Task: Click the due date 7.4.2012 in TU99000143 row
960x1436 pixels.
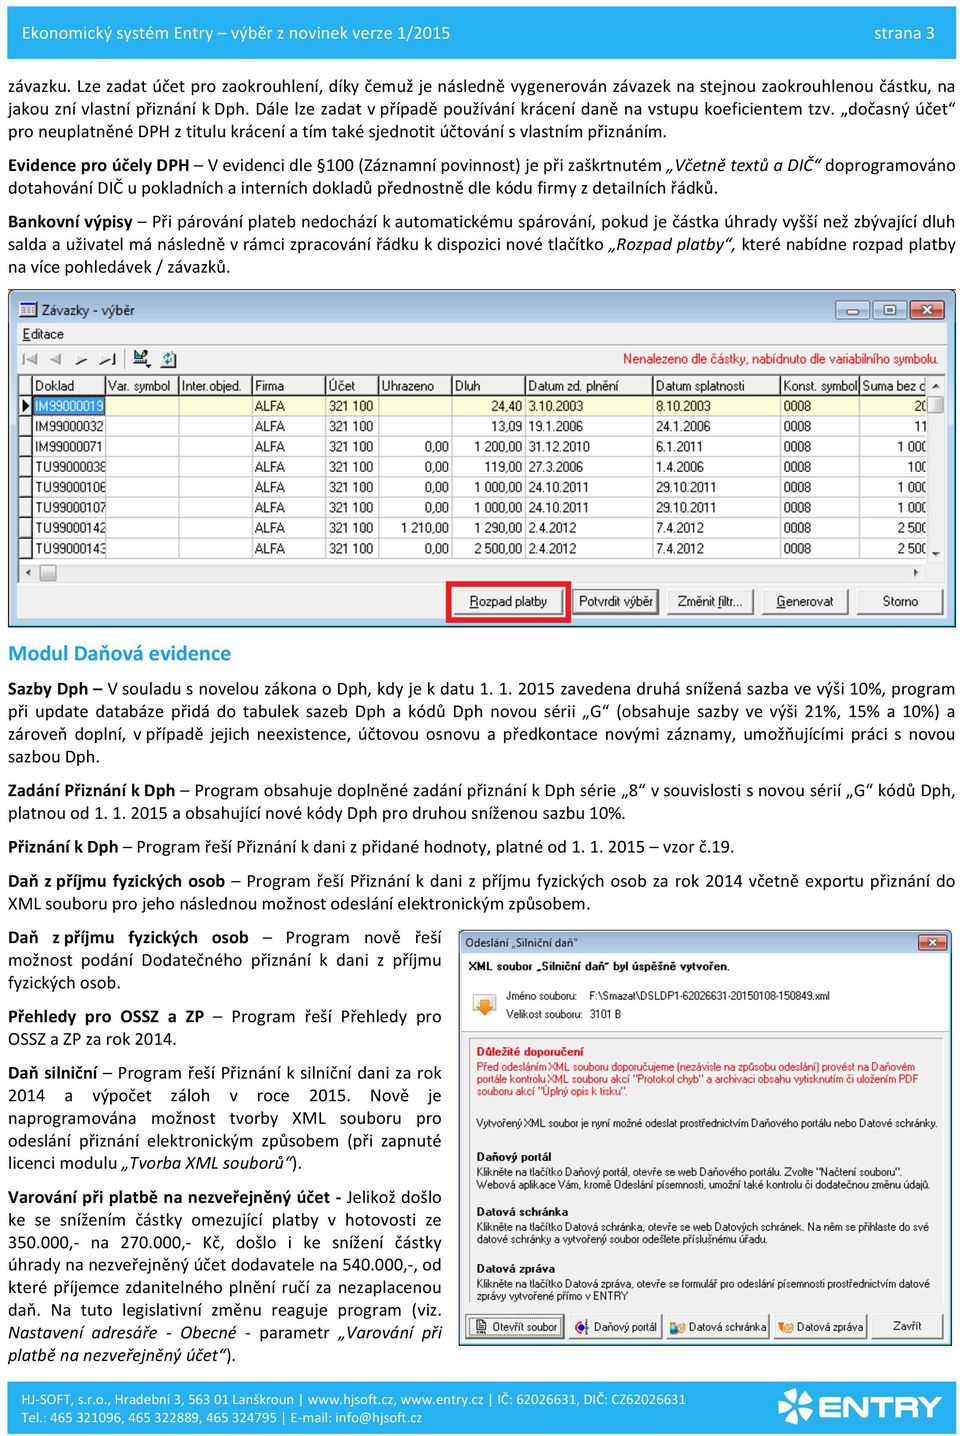Action: [x=716, y=548]
